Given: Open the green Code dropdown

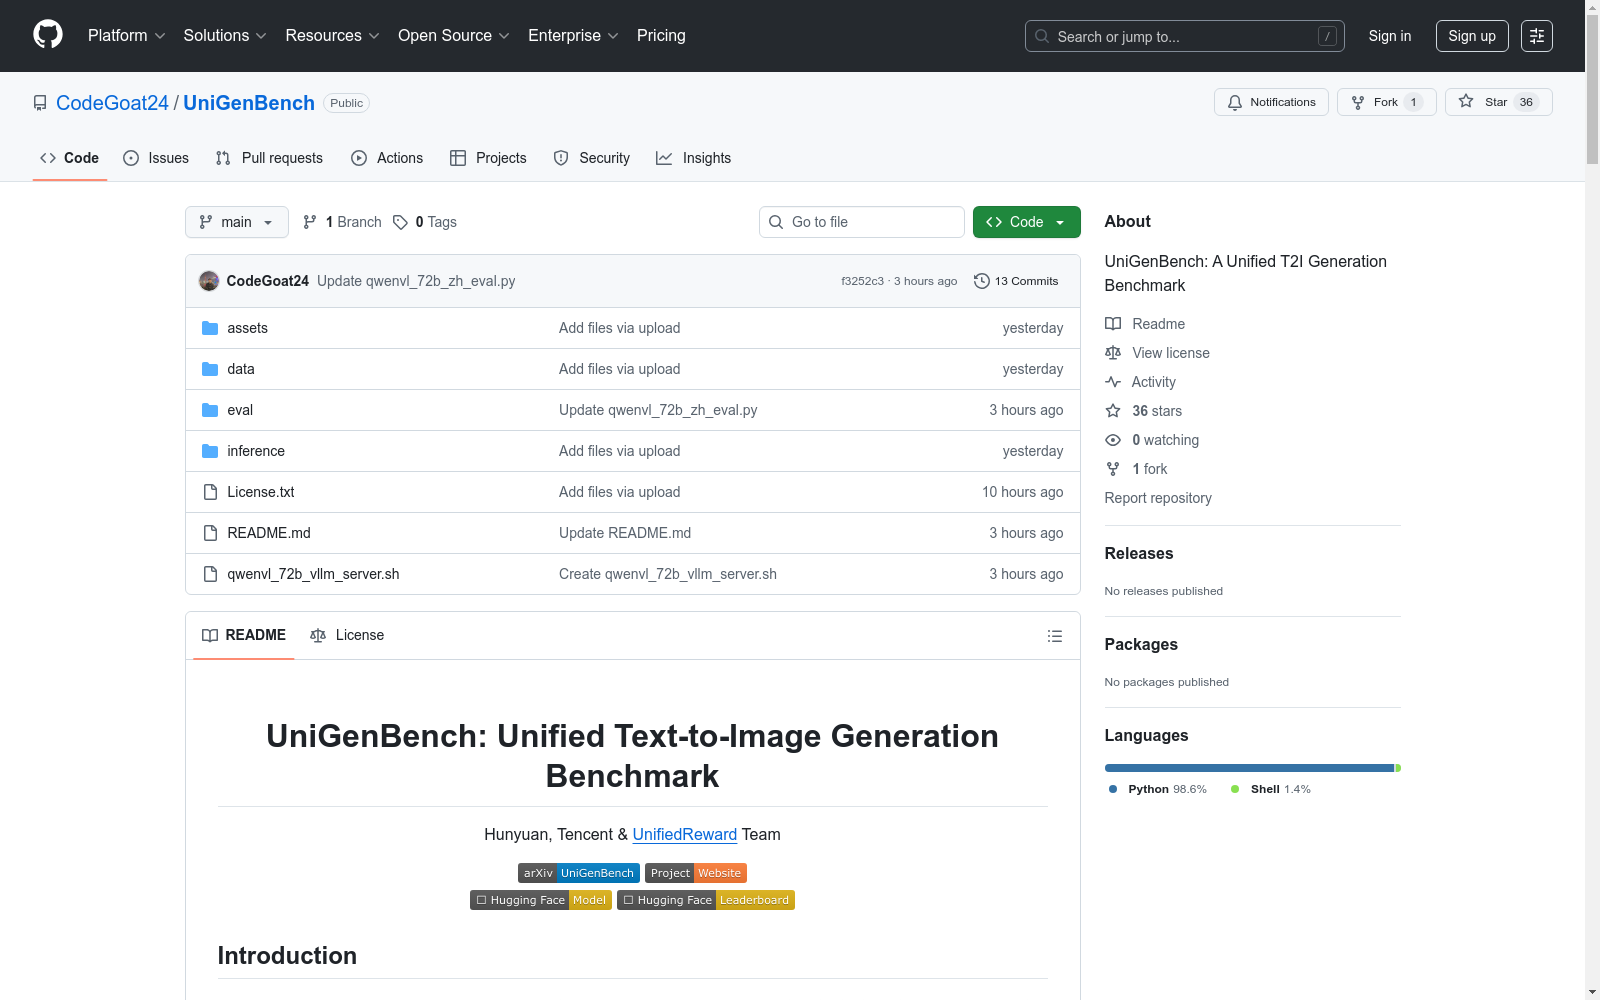Looking at the screenshot, I should [x=1027, y=222].
